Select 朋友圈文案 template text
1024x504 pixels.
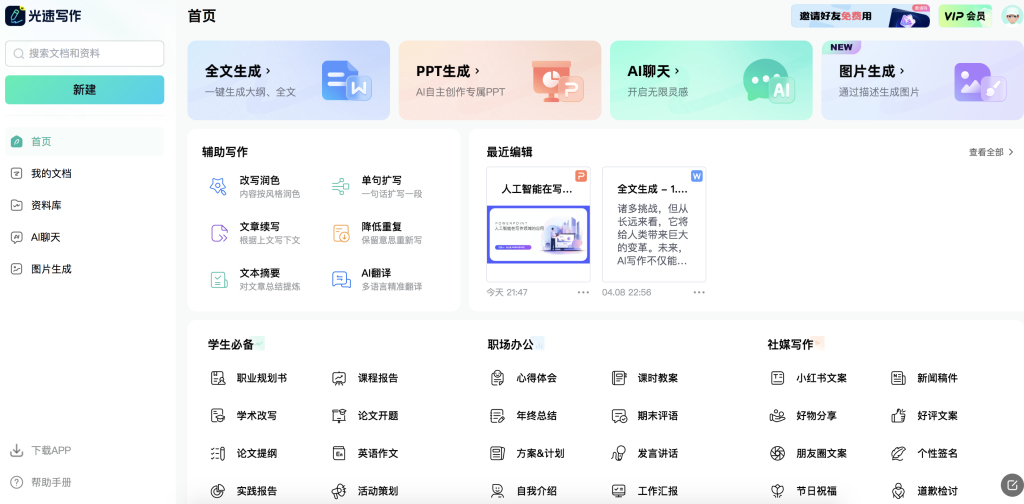point(822,454)
